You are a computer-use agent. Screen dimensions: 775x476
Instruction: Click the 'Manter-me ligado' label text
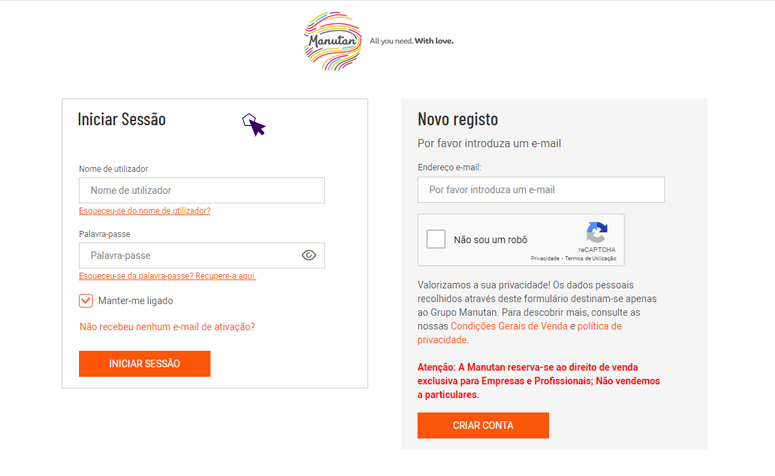click(x=135, y=301)
